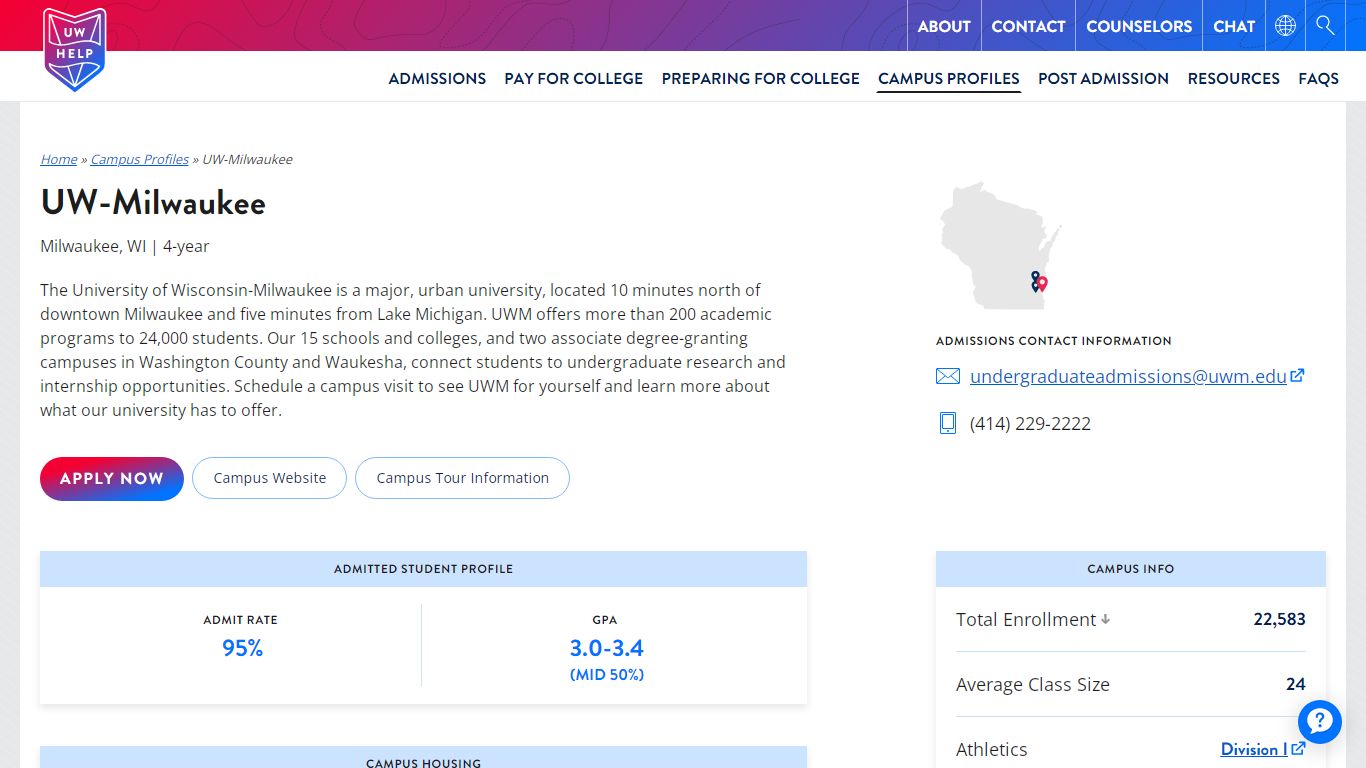Screen dimensions: 1366x768
Task: Open the Campus Profiles breadcrumb link
Action: tap(140, 159)
